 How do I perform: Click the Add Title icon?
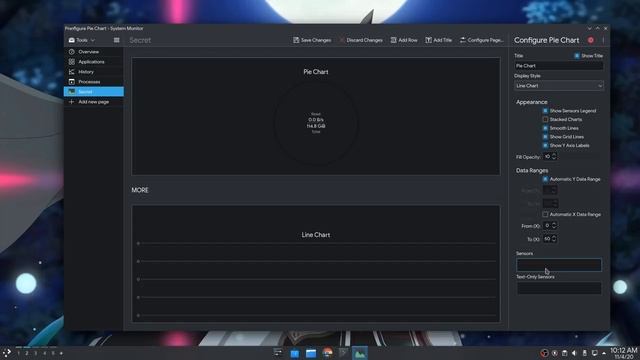pos(429,40)
